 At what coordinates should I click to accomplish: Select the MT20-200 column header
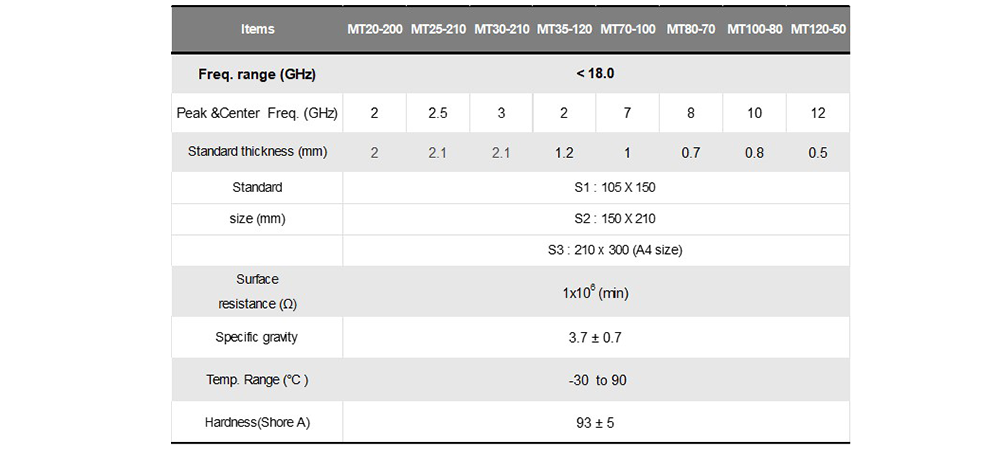(375, 29)
